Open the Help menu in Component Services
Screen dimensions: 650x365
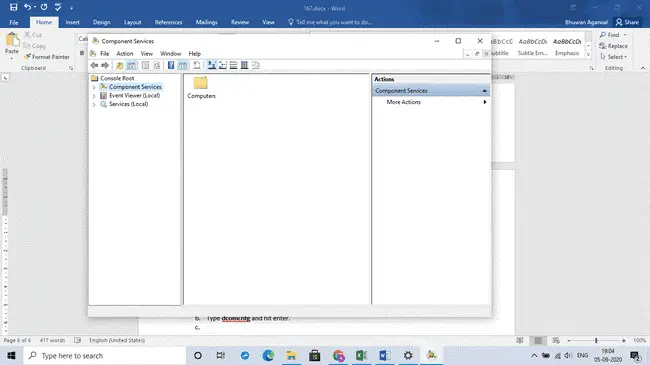pos(194,54)
